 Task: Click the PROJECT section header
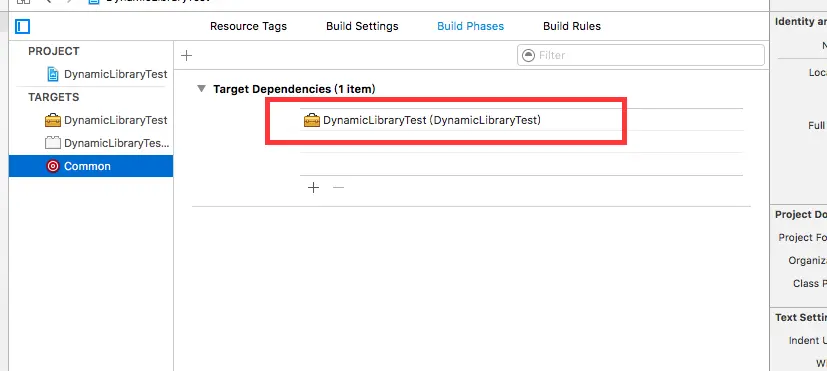coord(54,51)
